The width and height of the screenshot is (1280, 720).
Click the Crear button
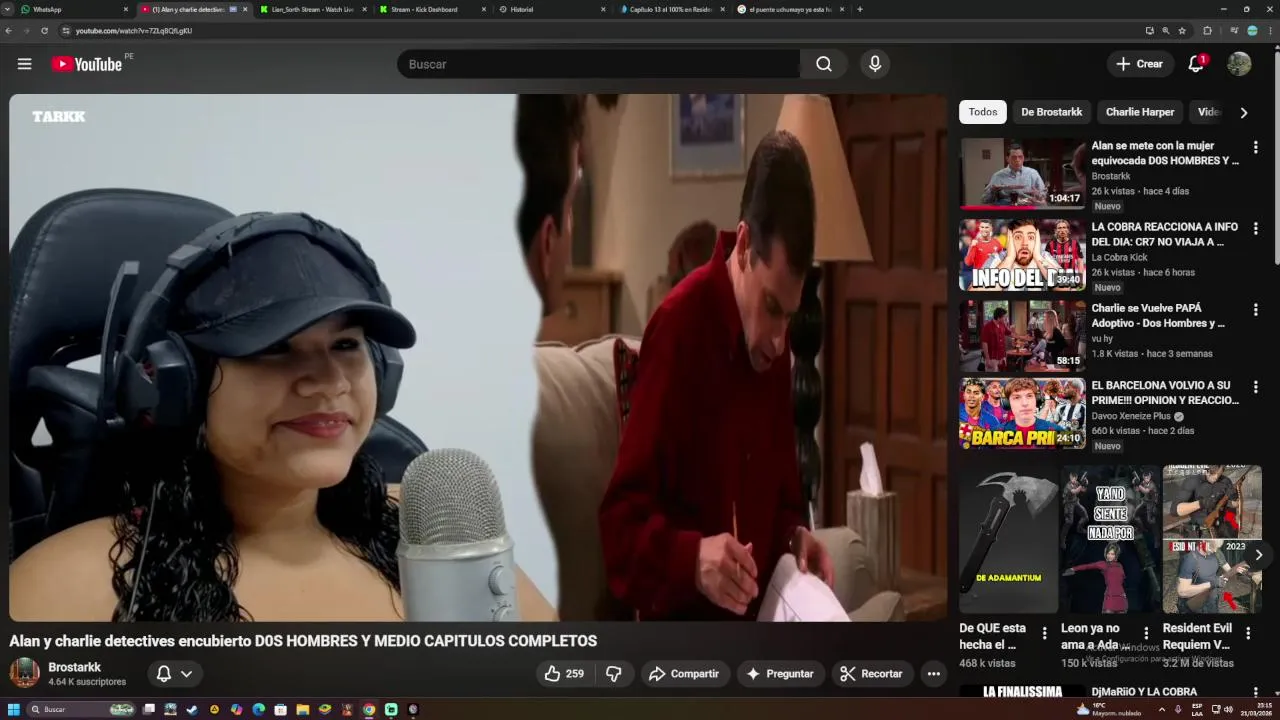click(x=1140, y=64)
